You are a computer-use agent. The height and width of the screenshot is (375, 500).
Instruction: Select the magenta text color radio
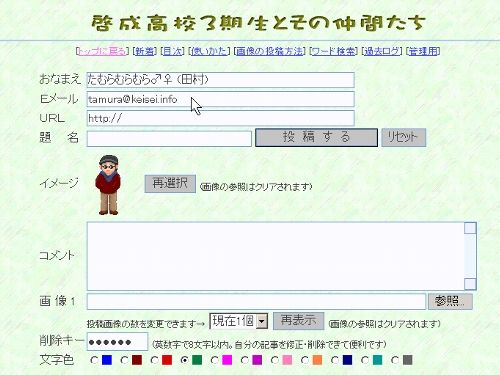click(x=215, y=360)
